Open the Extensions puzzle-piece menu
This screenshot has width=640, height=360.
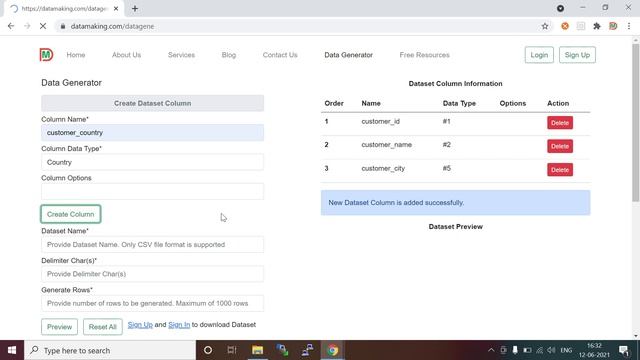[597, 26]
